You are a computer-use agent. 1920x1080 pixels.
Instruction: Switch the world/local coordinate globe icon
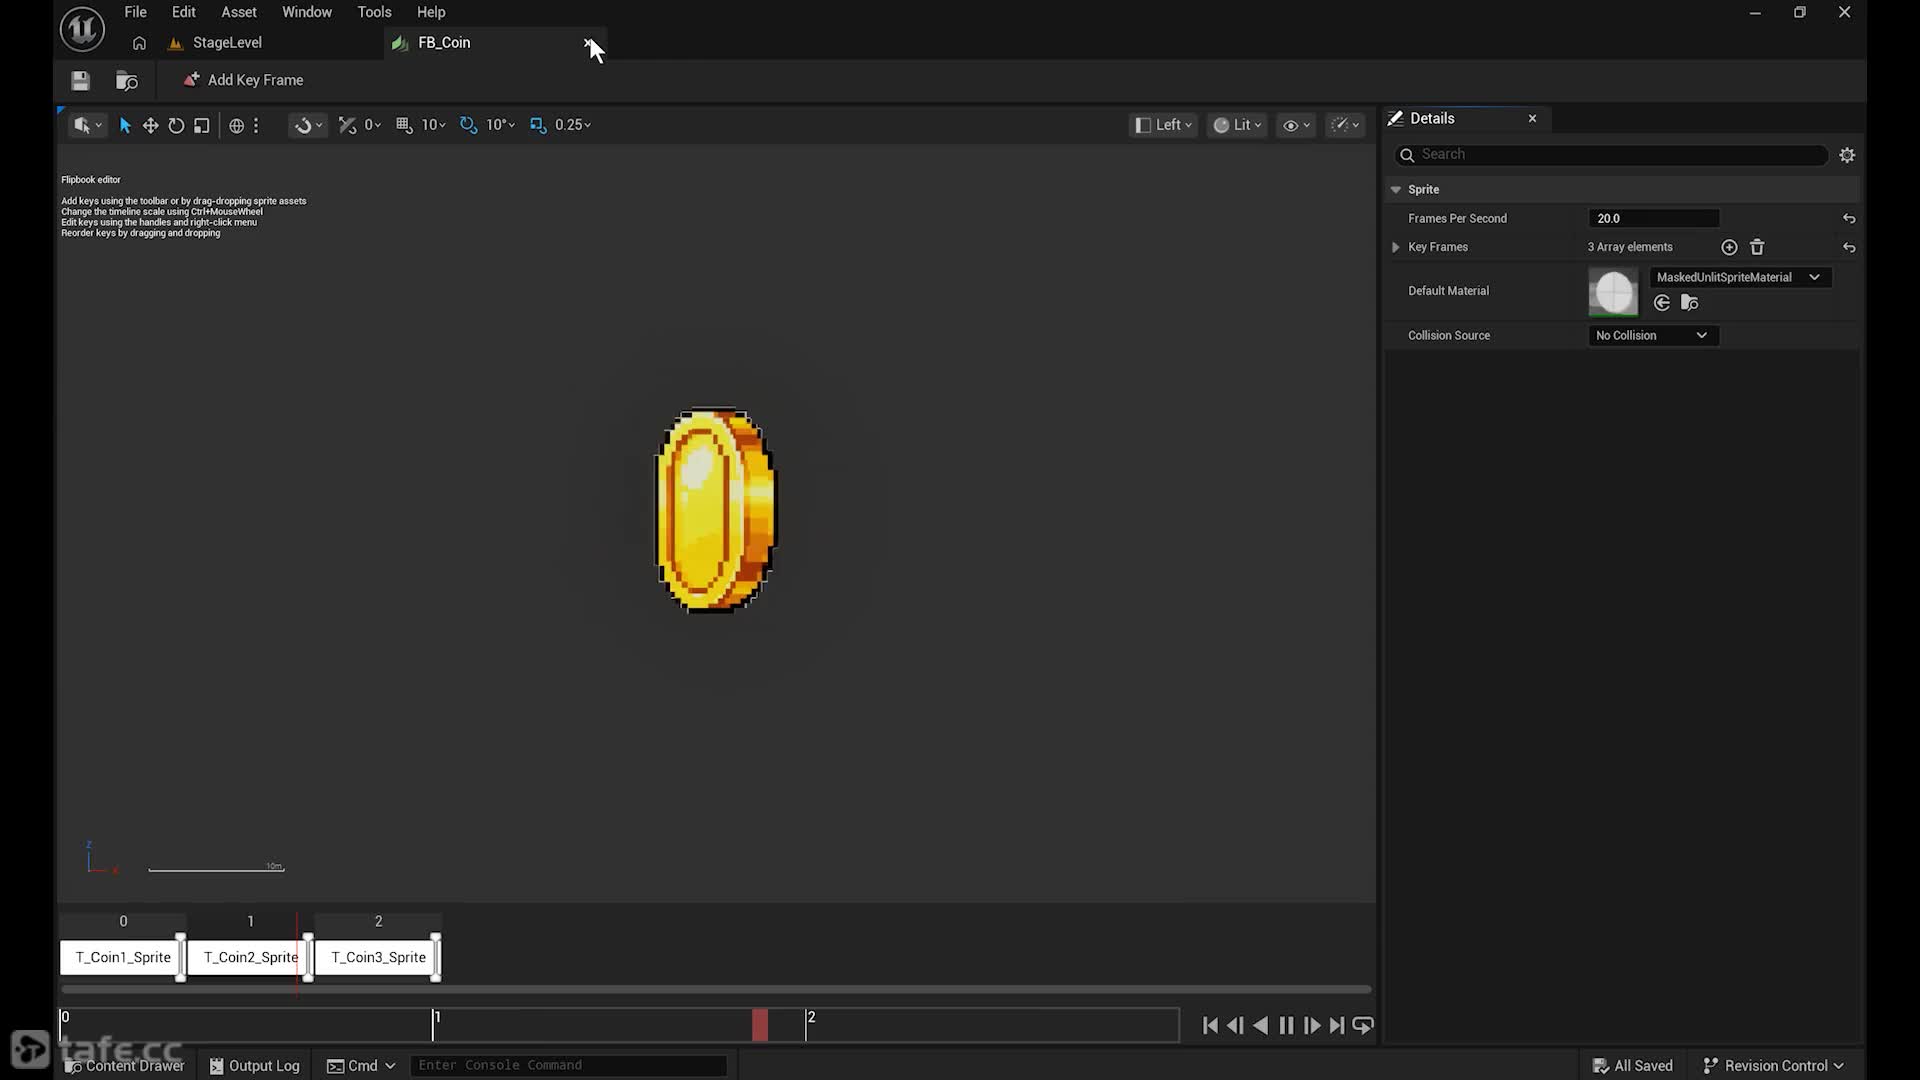point(237,125)
